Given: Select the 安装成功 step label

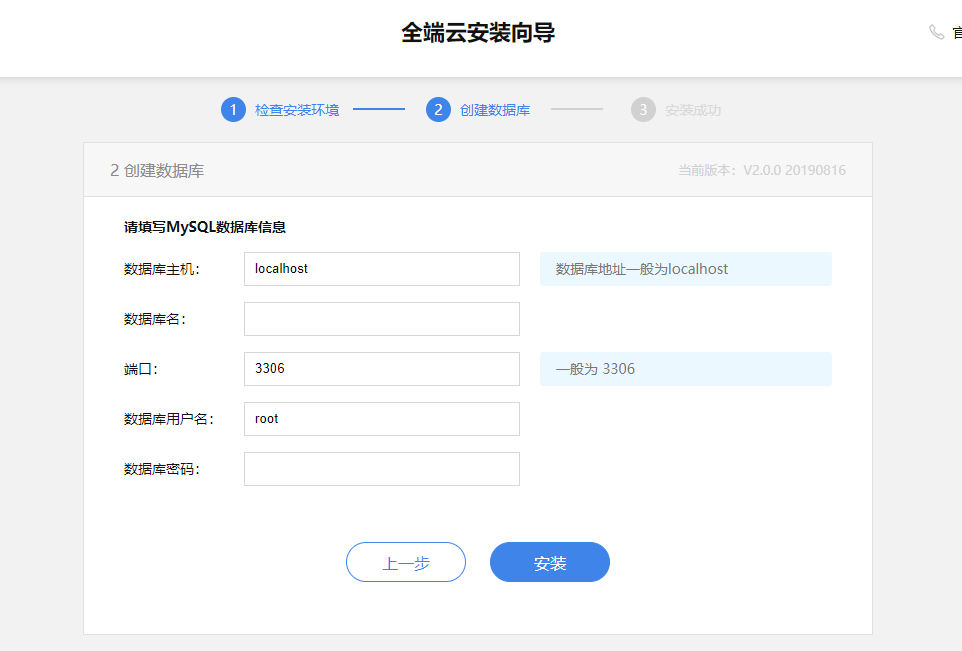Looking at the screenshot, I should [693, 110].
